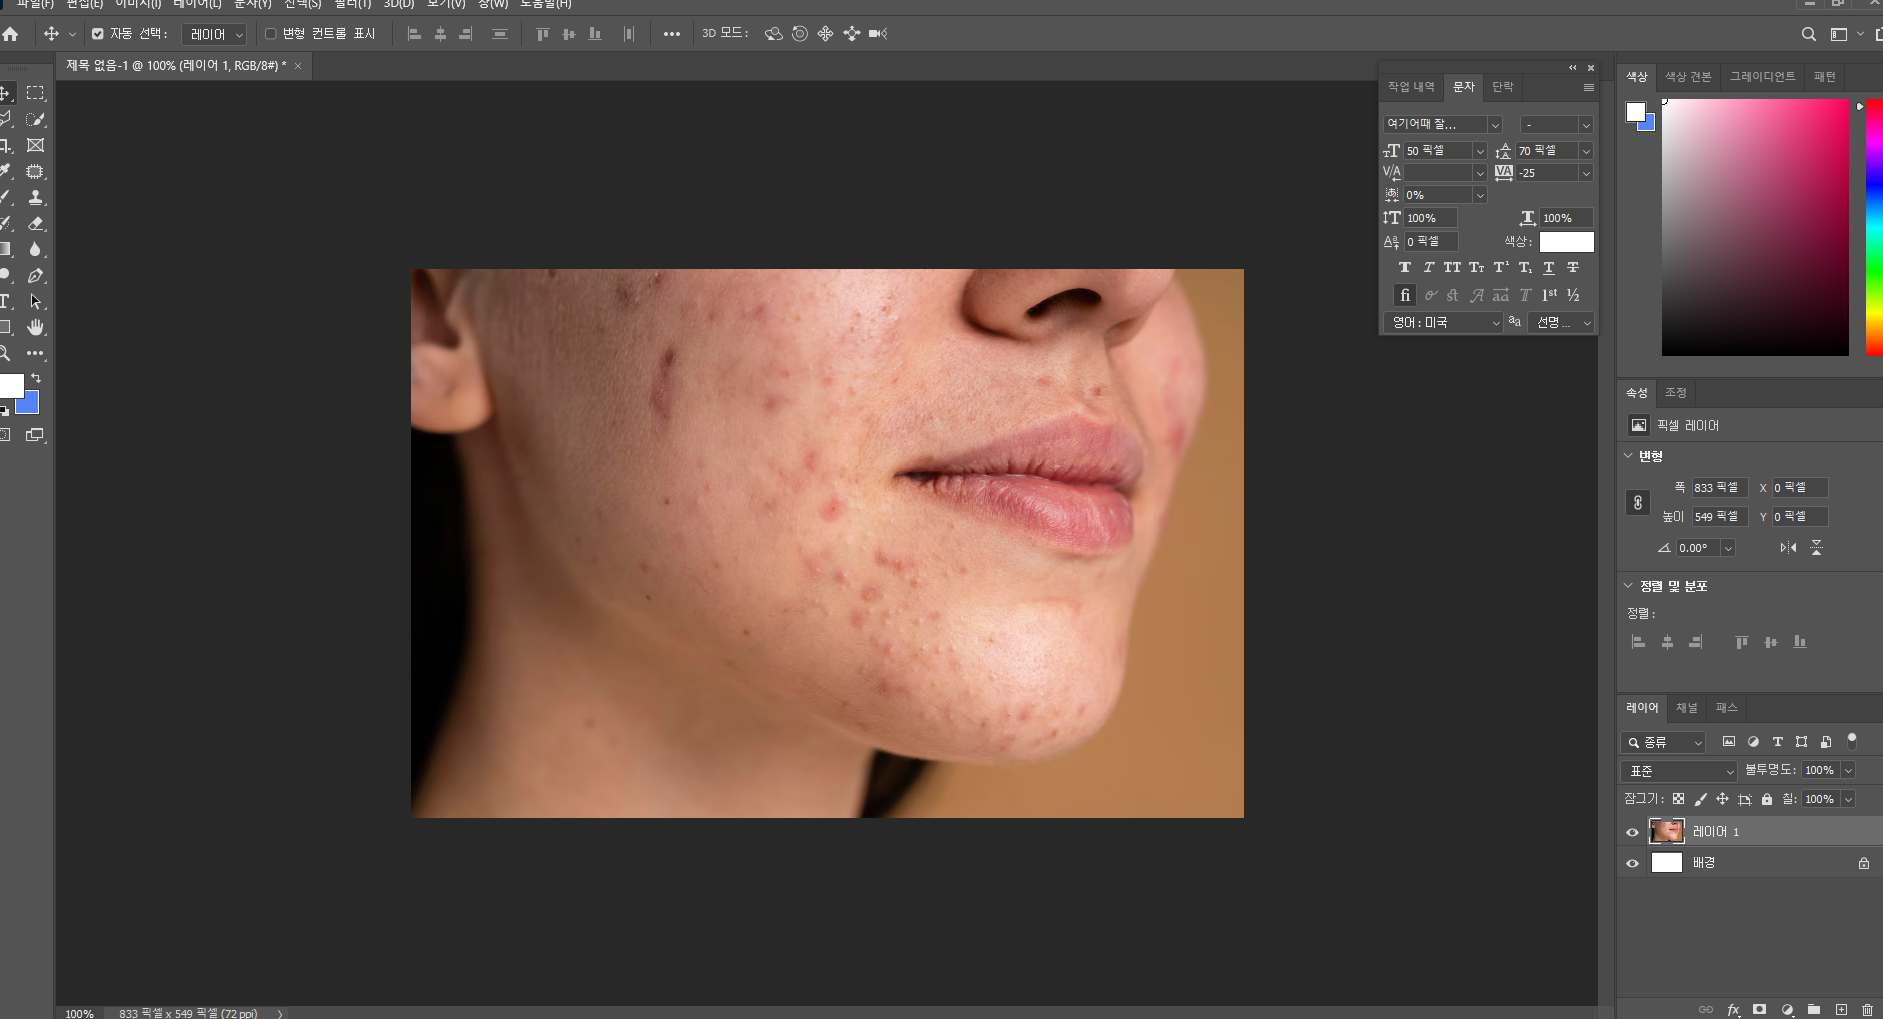
Task: Click 레이어 1 layer thumbnail
Action: pos(1666,831)
